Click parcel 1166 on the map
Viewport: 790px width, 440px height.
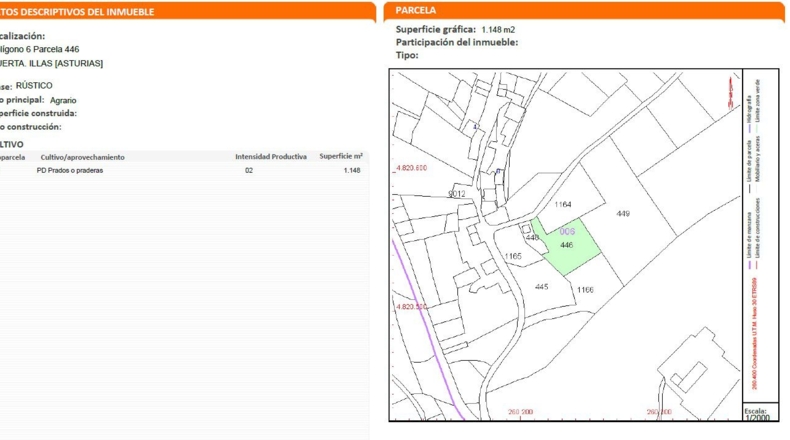(585, 290)
